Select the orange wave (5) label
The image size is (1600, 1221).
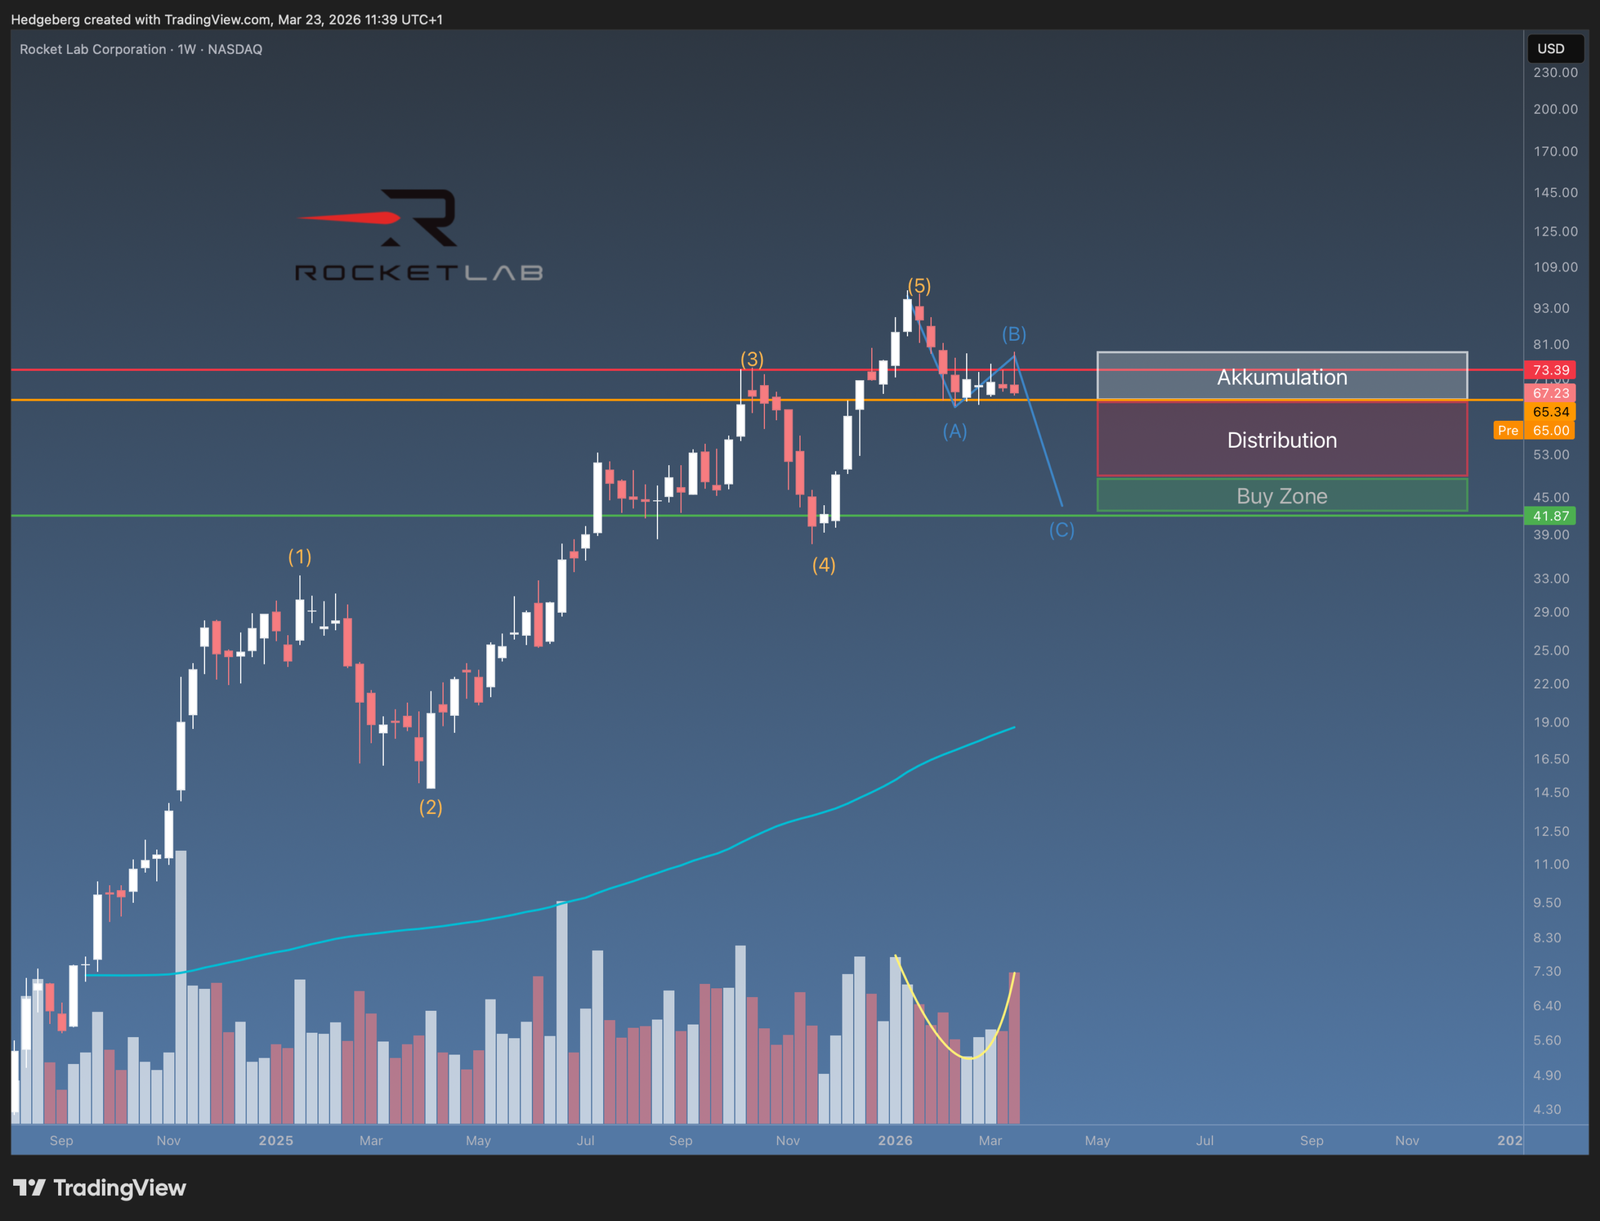pos(919,286)
